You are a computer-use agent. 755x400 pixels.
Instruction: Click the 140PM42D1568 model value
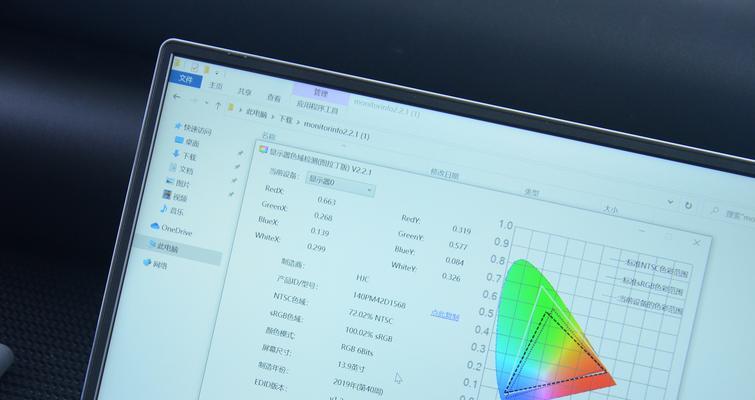(379, 300)
